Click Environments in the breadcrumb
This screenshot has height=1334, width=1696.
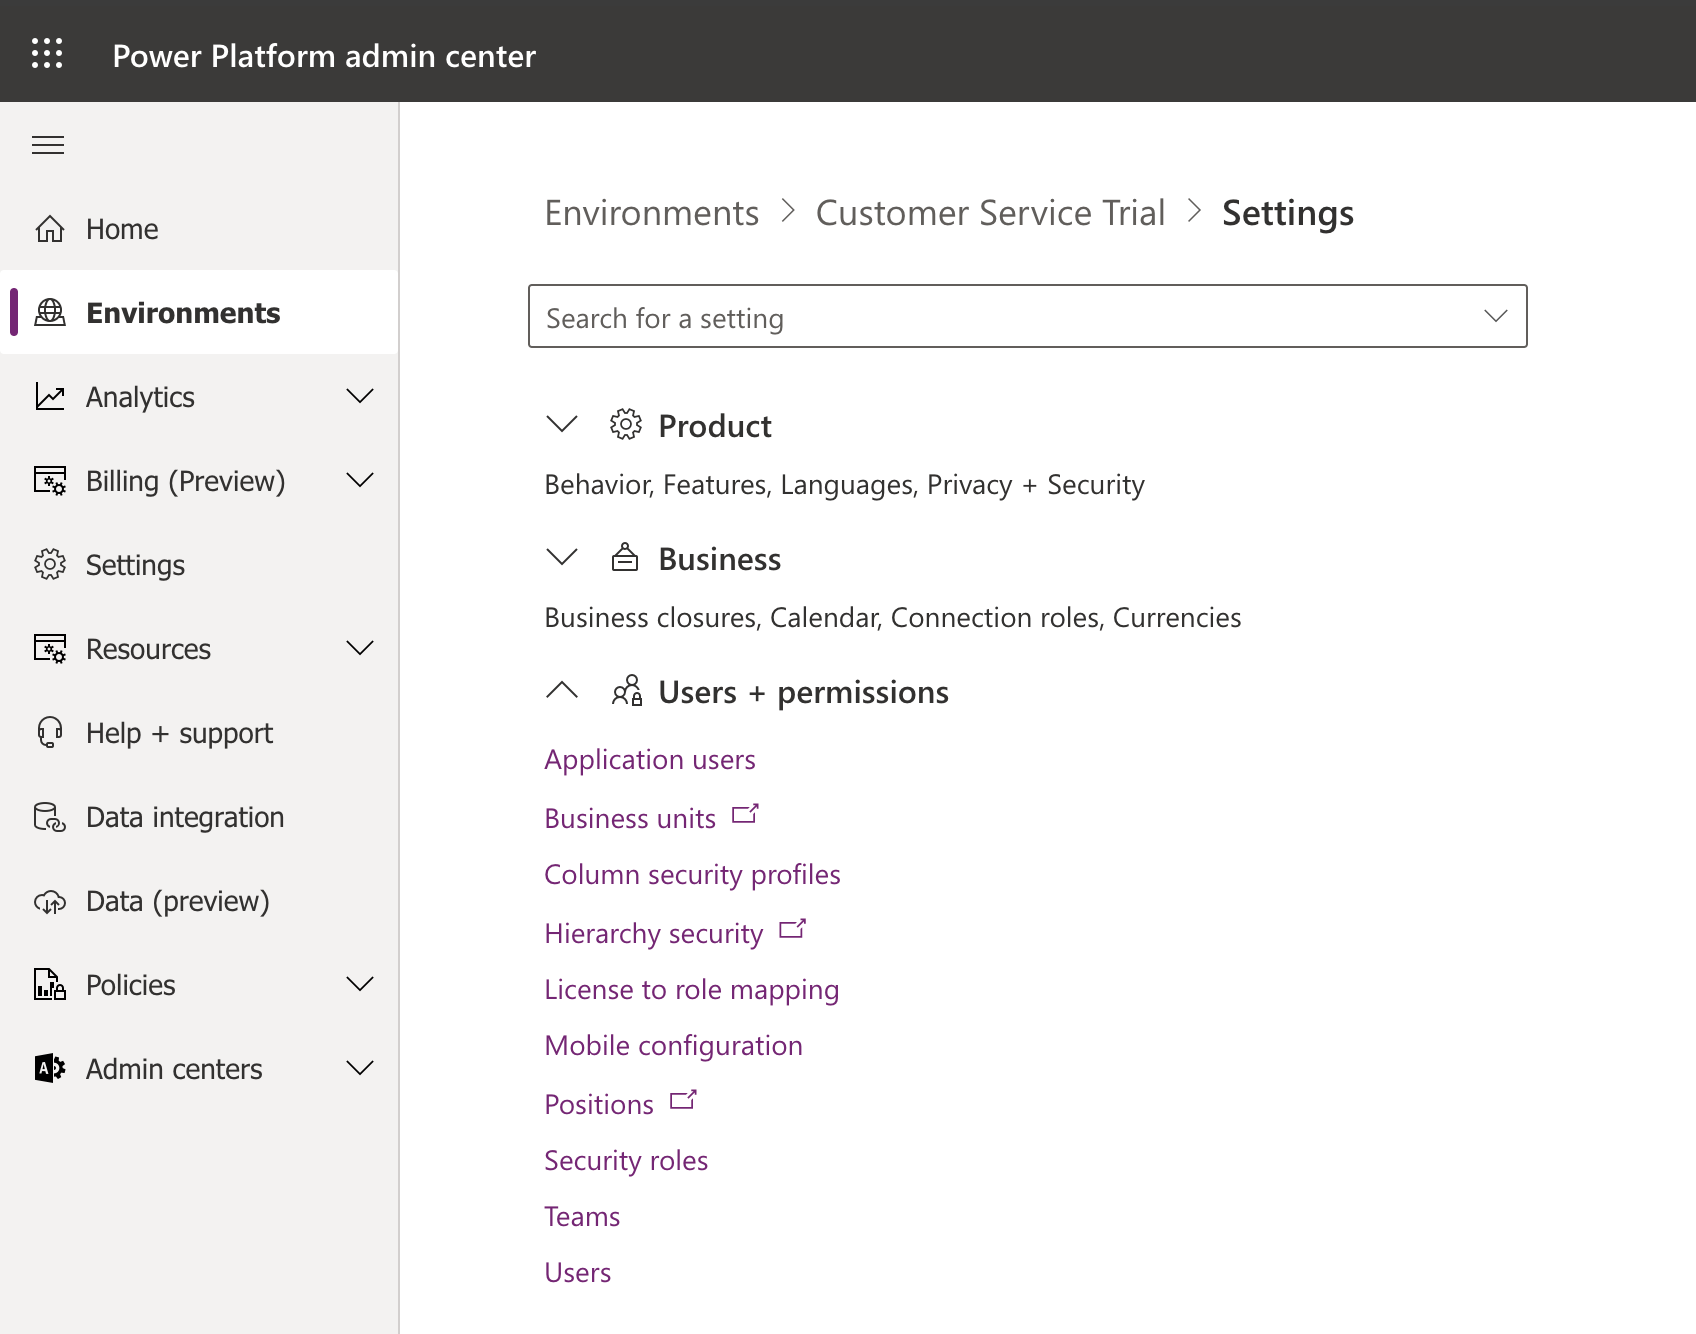[x=652, y=213]
